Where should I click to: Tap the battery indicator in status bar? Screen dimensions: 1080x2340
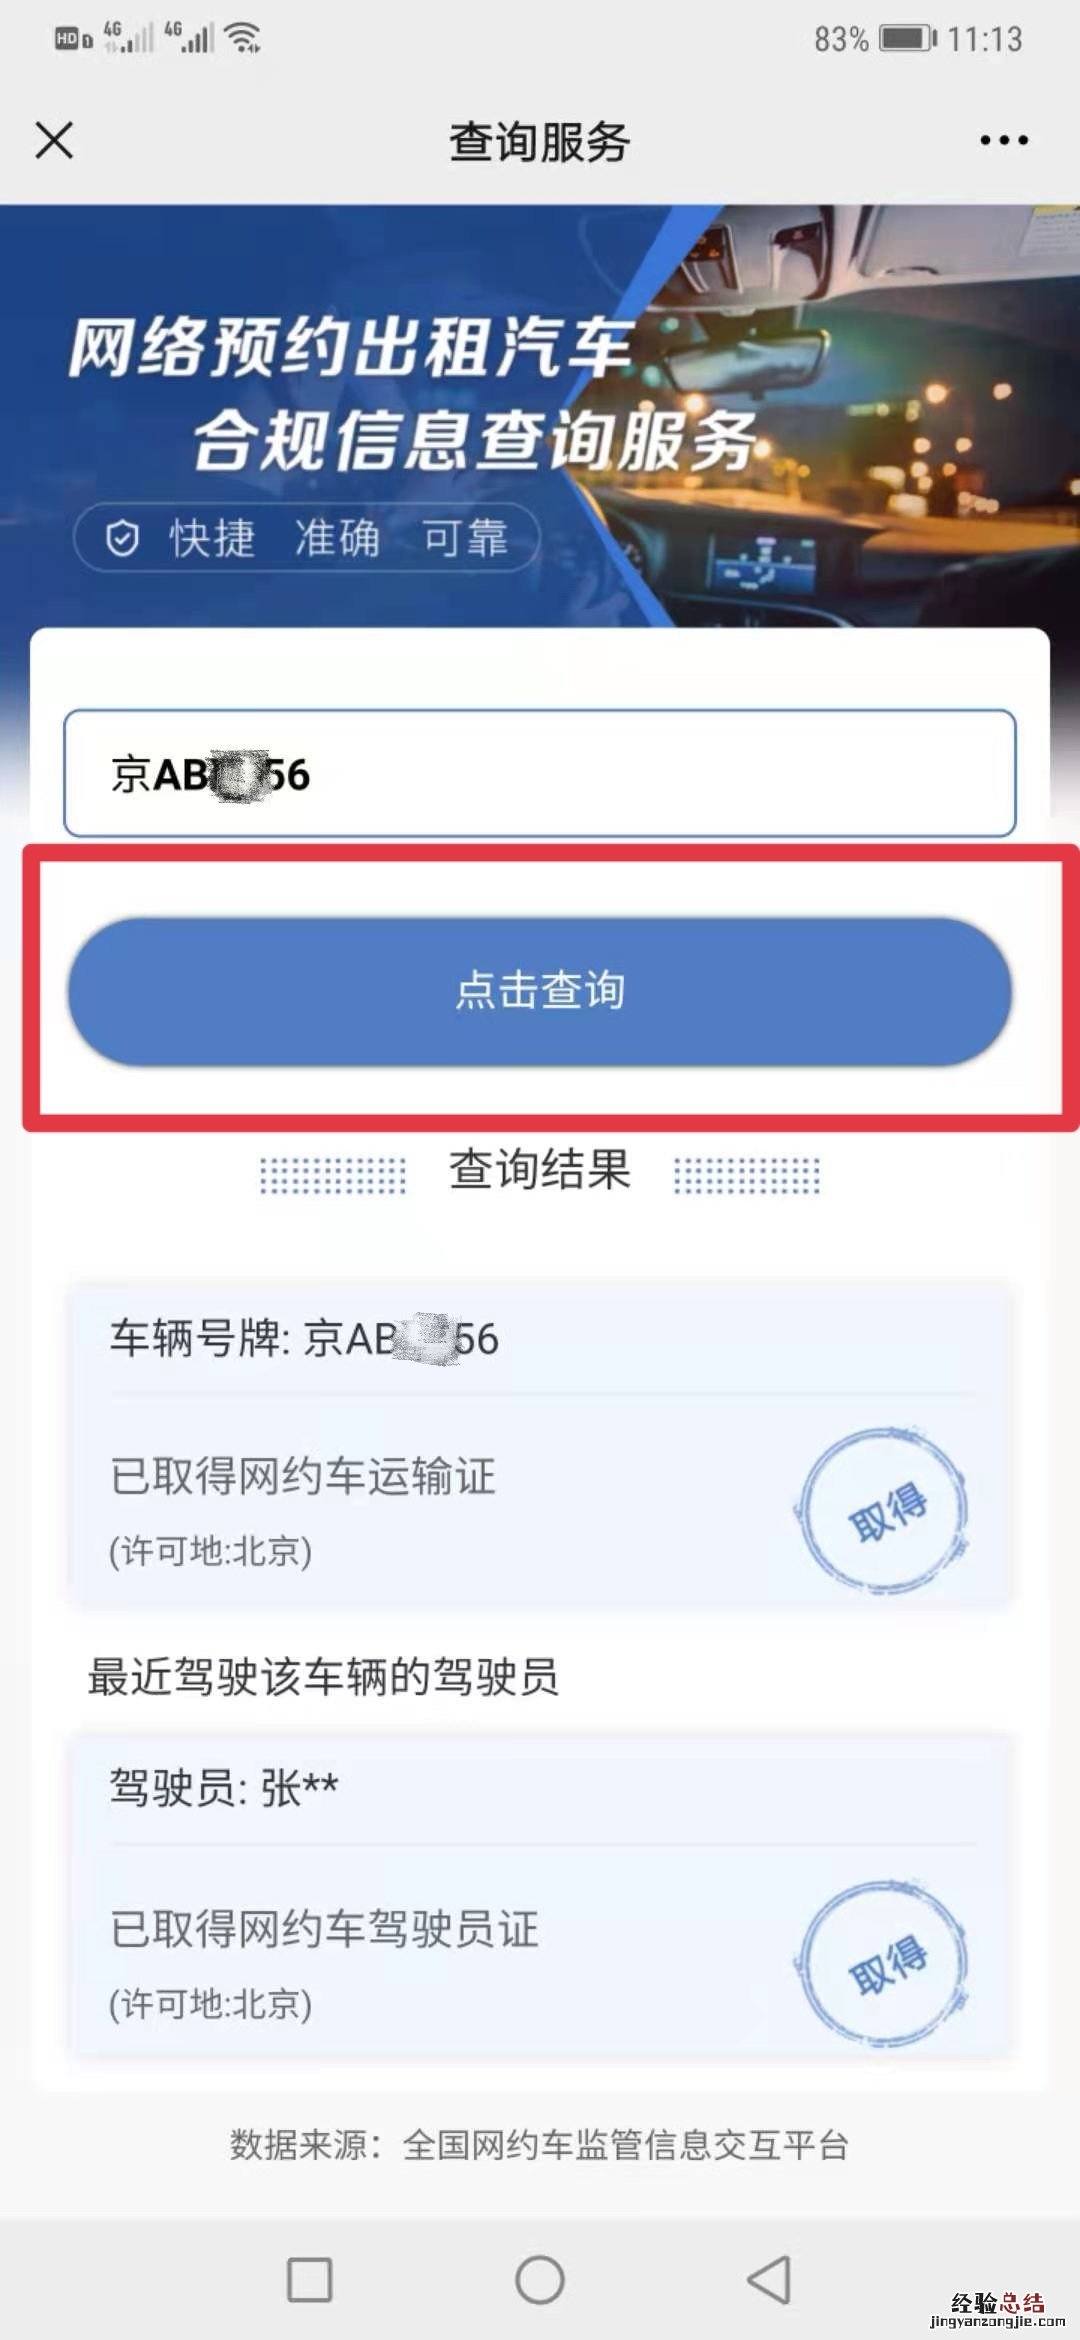908,38
